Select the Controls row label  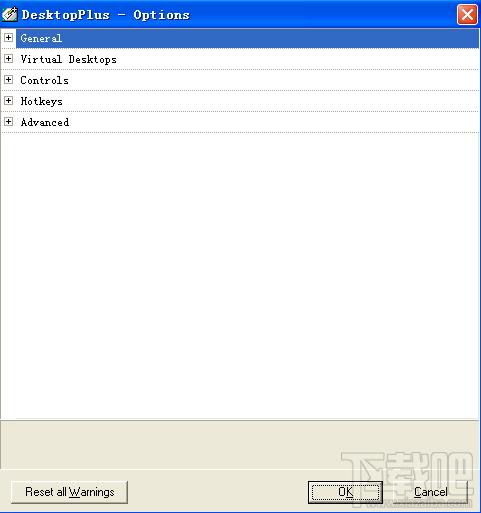point(44,80)
